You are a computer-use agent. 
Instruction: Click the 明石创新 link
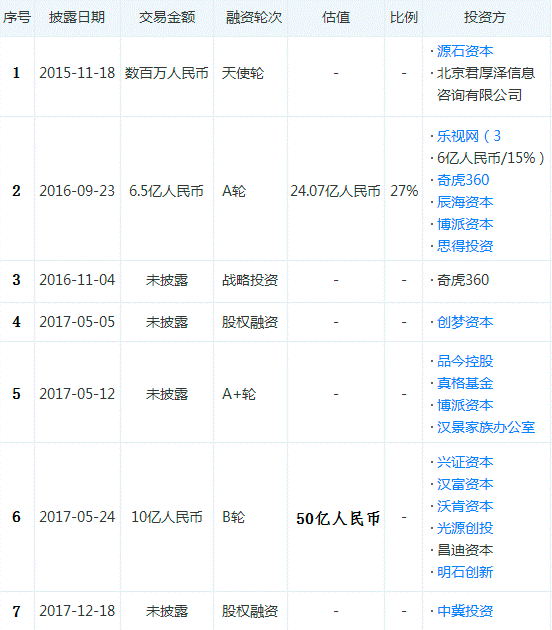click(465, 573)
